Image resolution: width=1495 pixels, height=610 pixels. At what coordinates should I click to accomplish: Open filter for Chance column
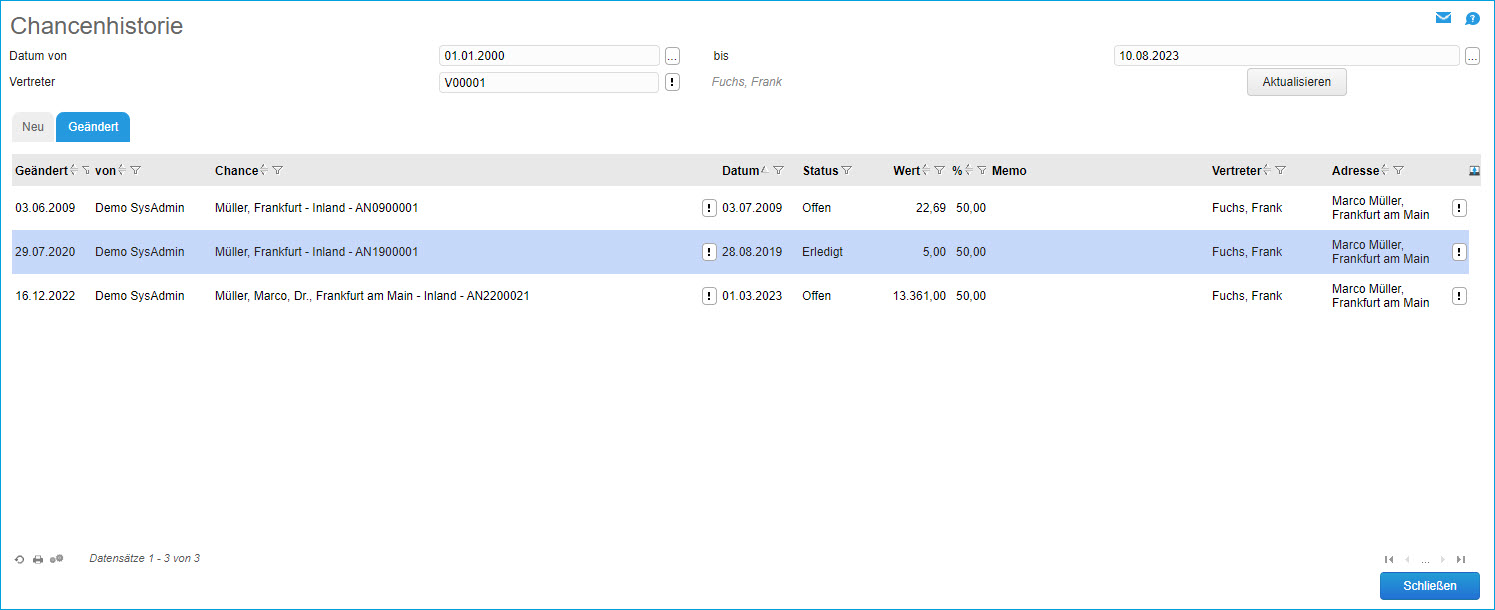[278, 171]
